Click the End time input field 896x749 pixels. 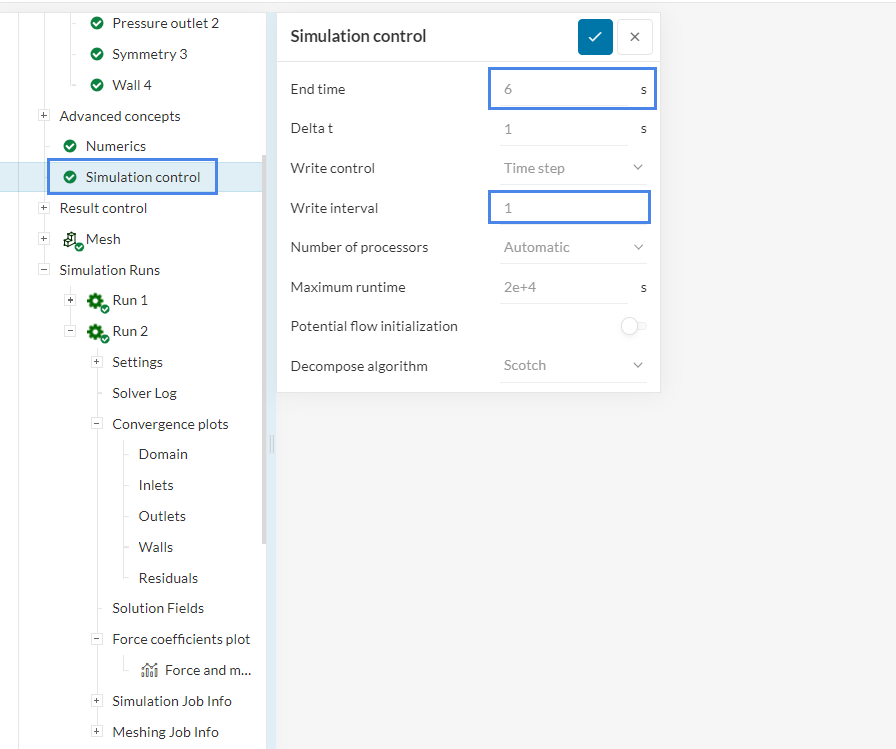tap(565, 89)
